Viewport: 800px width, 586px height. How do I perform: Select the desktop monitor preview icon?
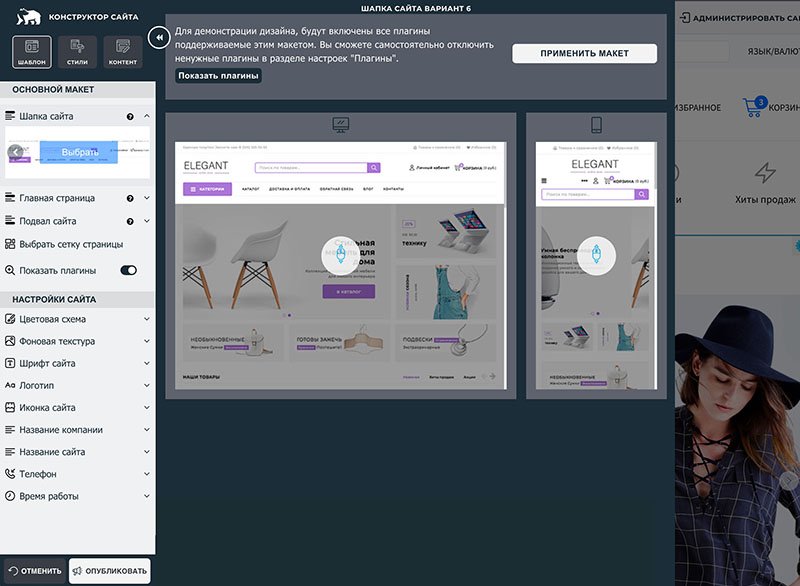[x=340, y=124]
